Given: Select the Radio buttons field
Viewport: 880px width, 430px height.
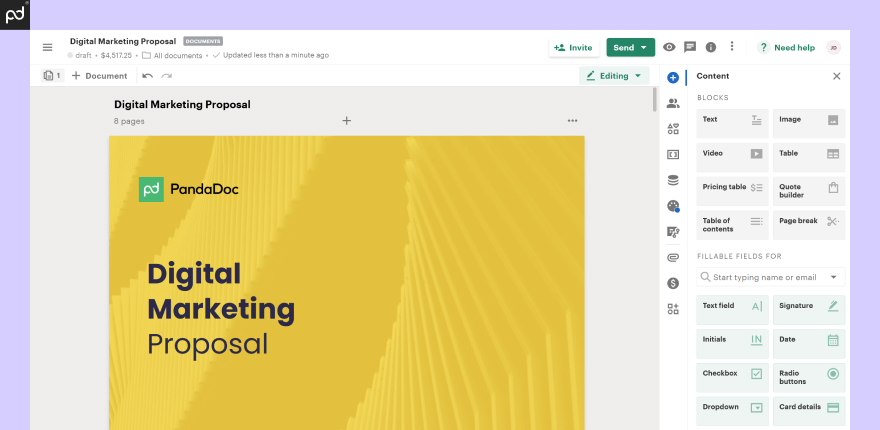Looking at the screenshot, I should tap(809, 377).
